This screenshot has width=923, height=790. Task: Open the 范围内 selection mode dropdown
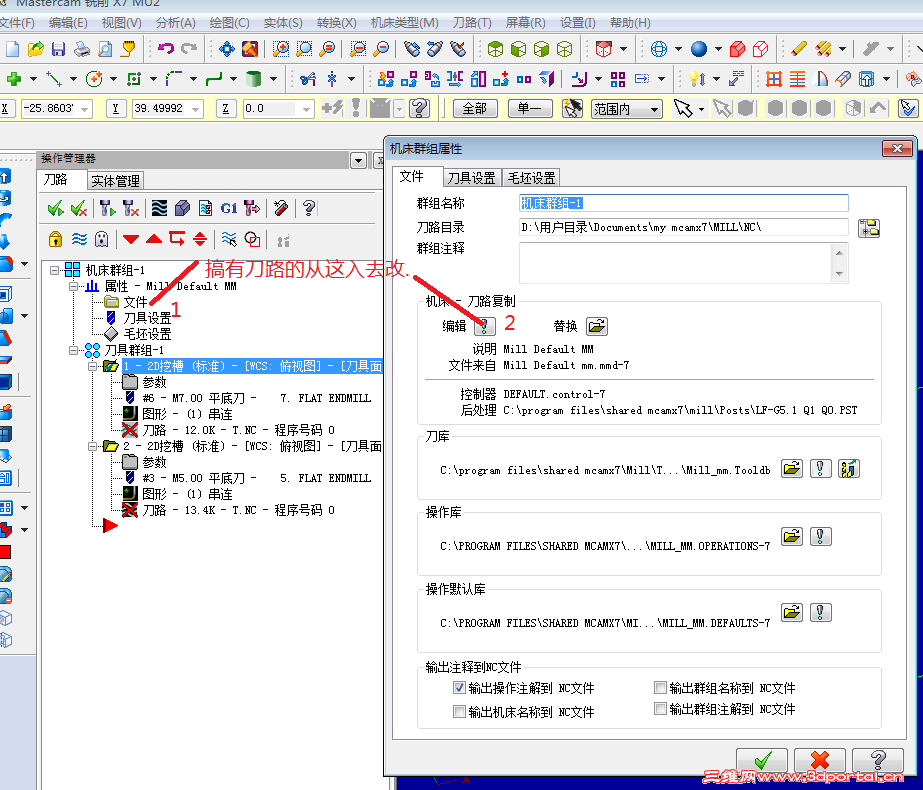pyautogui.click(x=654, y=109)
